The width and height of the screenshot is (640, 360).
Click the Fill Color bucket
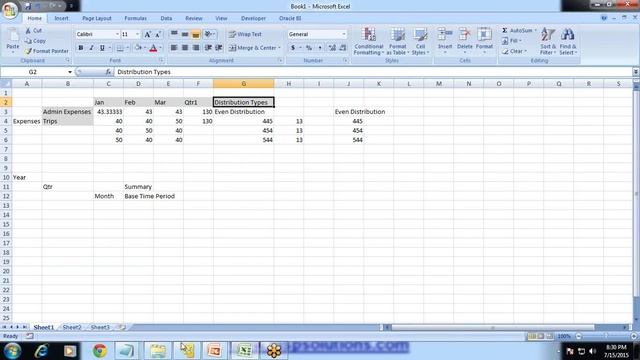pos(138,48)
